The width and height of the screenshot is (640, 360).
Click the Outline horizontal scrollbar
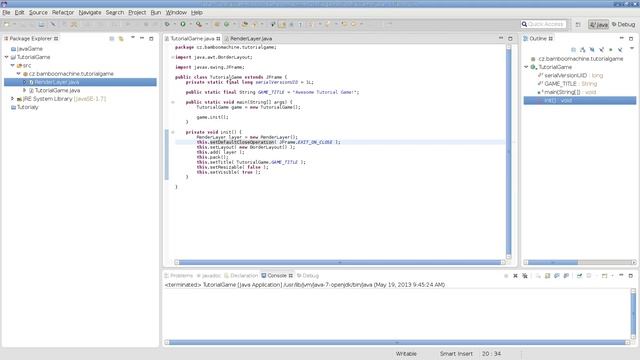click(x=580, y=262)
